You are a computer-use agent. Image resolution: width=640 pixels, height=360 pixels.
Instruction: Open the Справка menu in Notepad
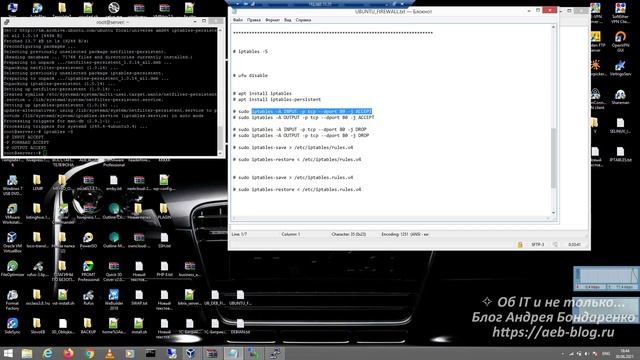click(x=303, y=20)
